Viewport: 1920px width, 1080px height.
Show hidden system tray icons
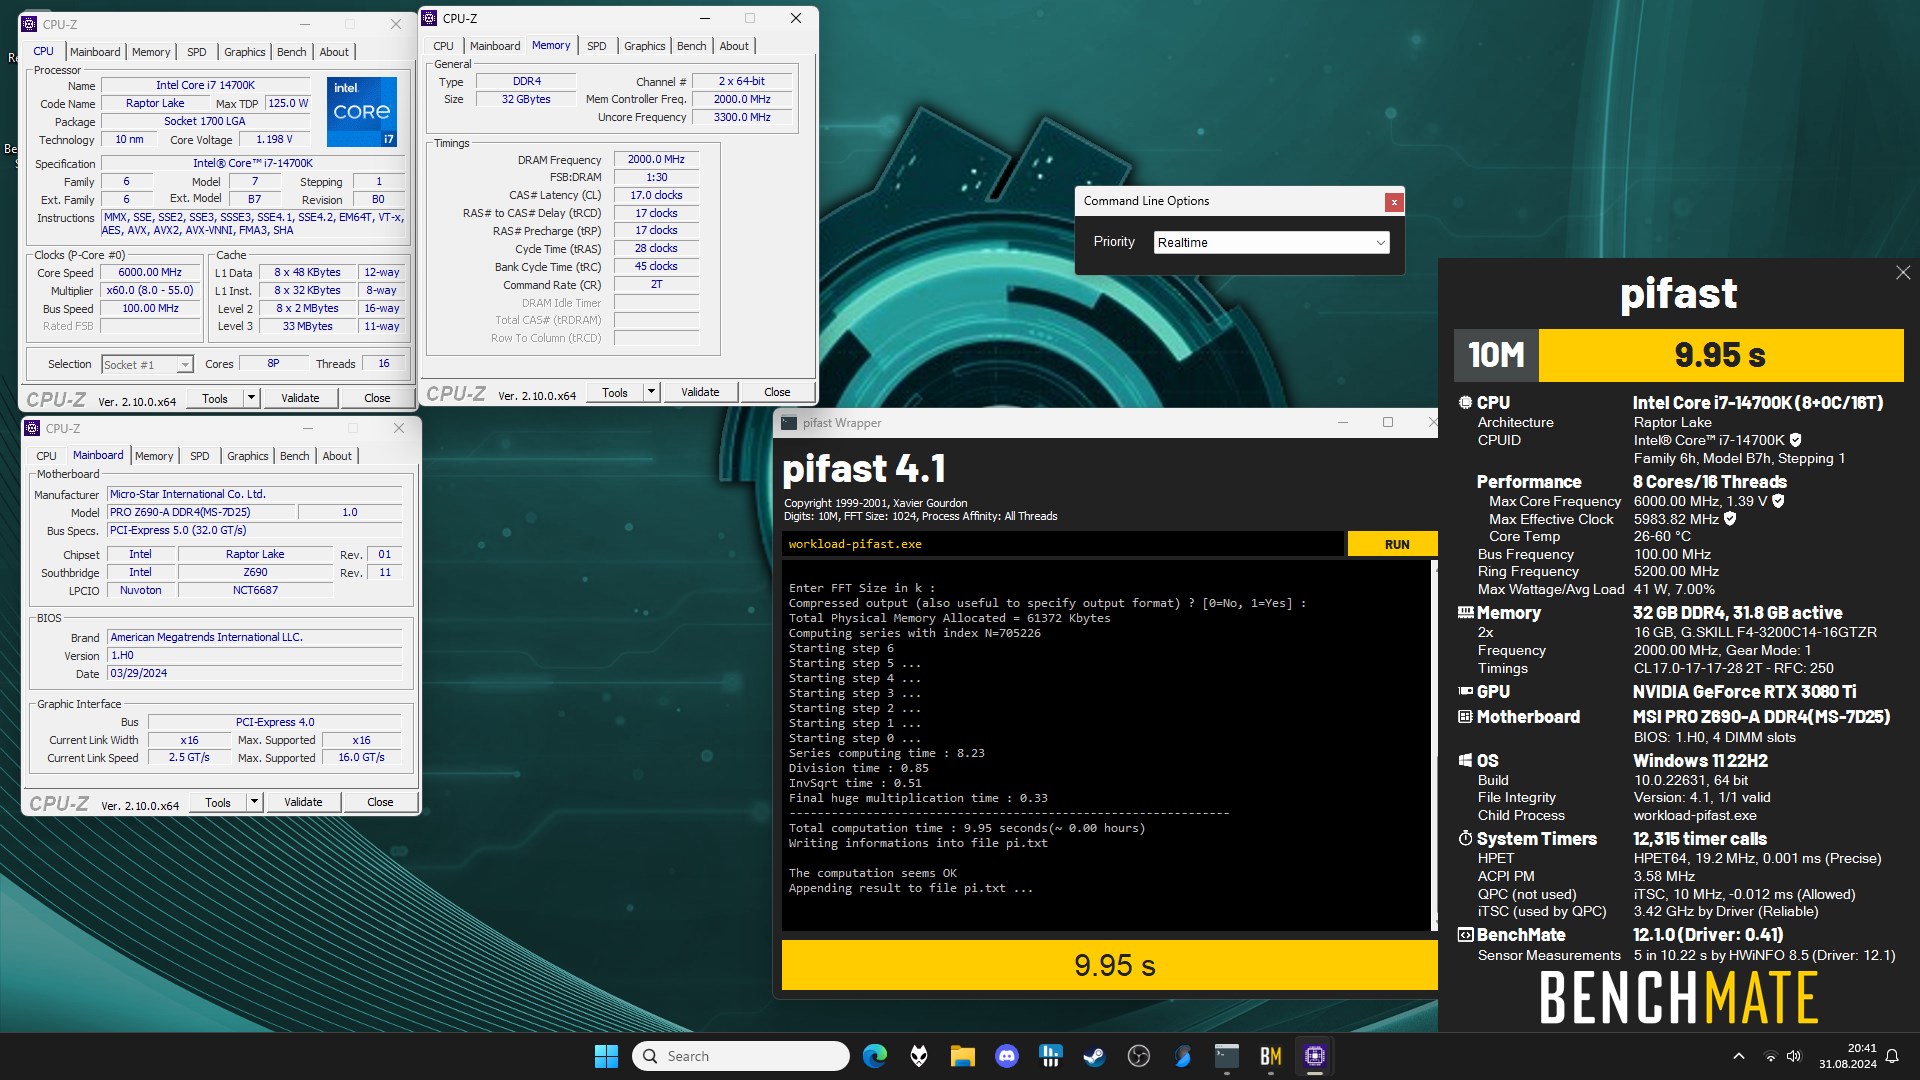(1738, 1056)
